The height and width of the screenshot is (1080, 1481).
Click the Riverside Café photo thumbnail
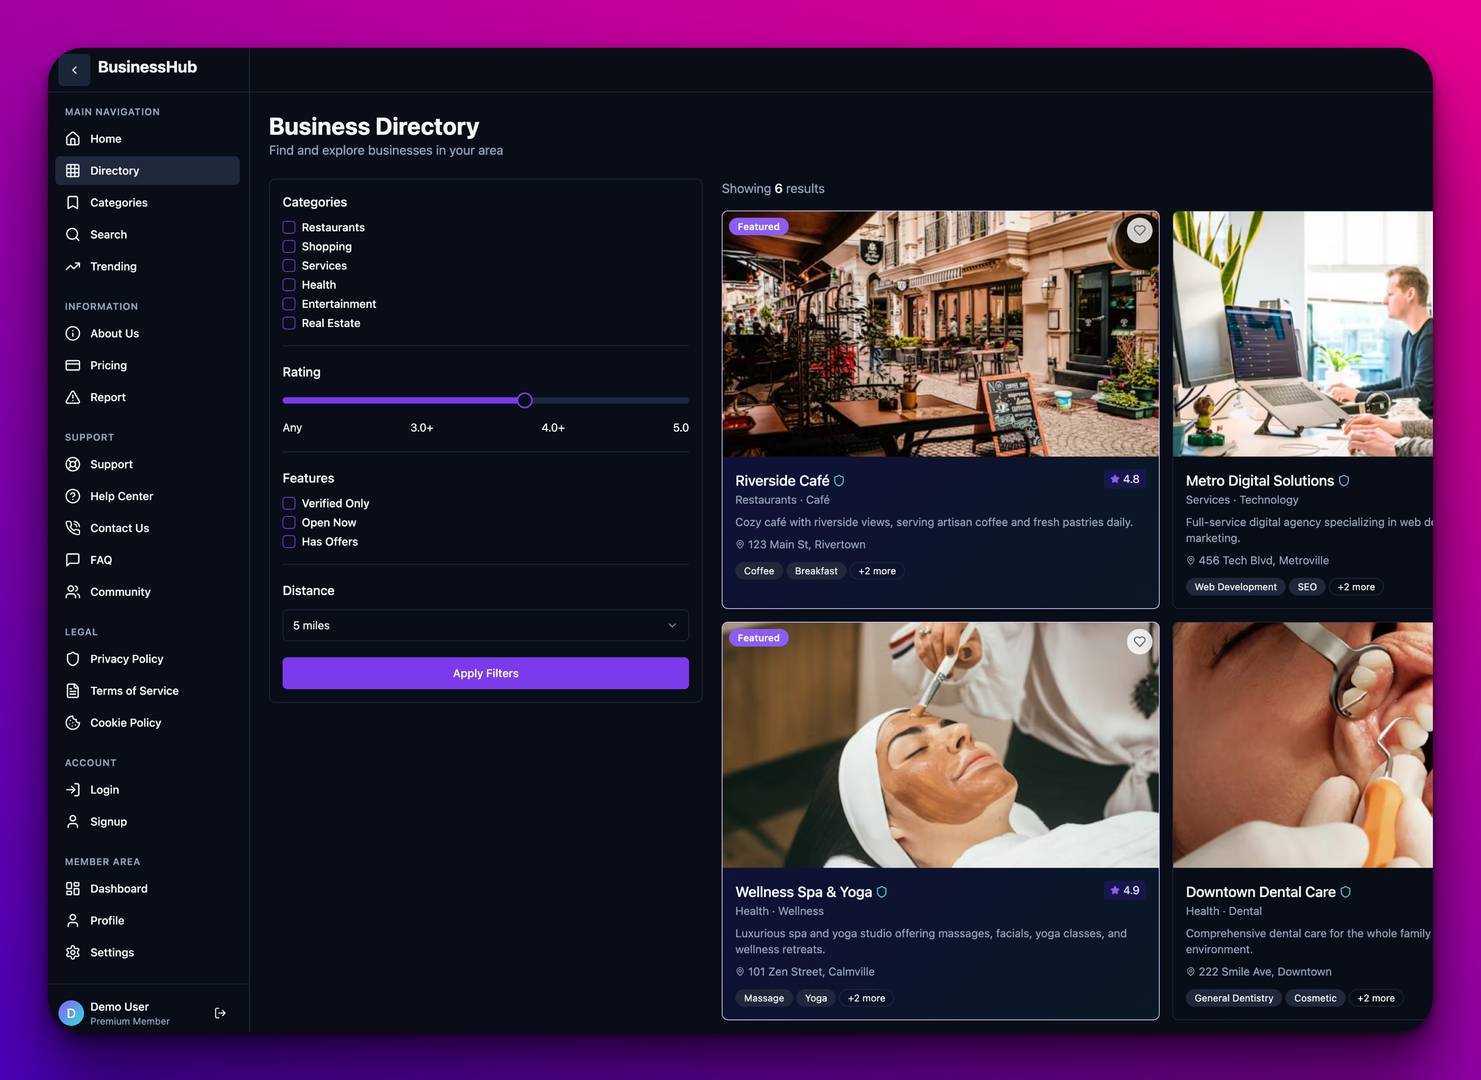940,334
